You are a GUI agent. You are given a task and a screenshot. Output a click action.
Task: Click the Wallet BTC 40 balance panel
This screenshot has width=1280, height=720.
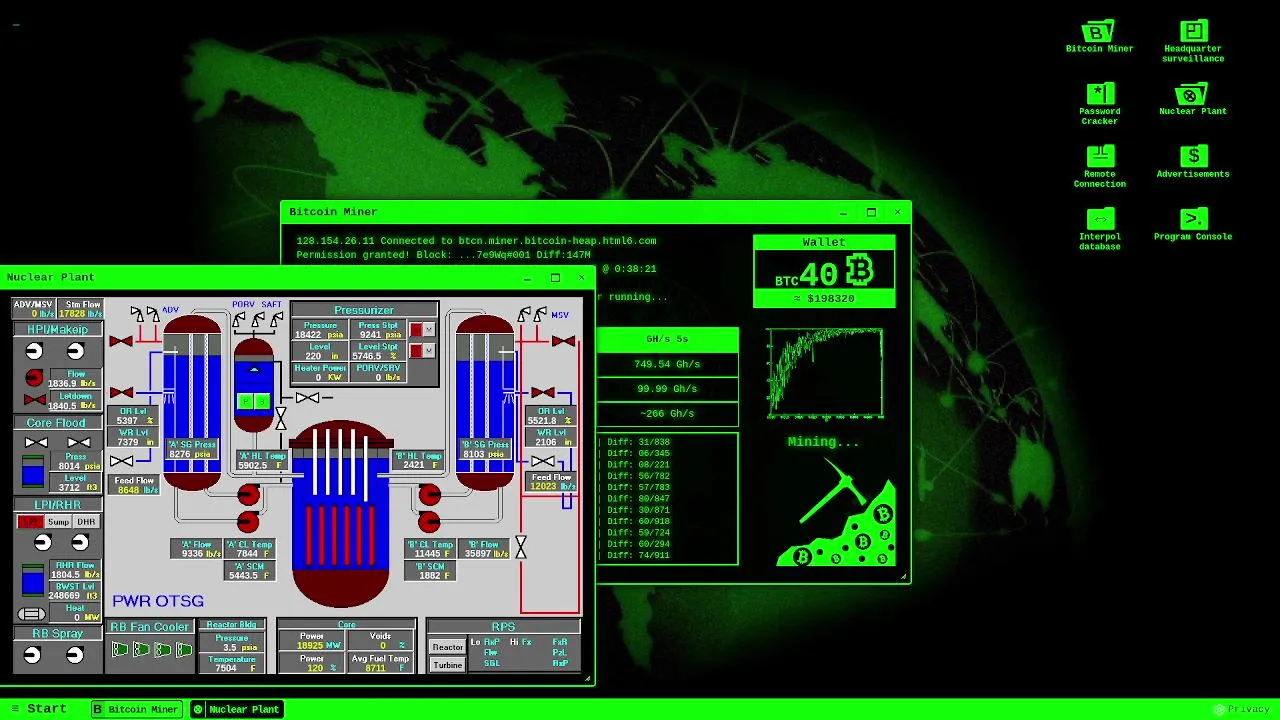coord(824,271)
